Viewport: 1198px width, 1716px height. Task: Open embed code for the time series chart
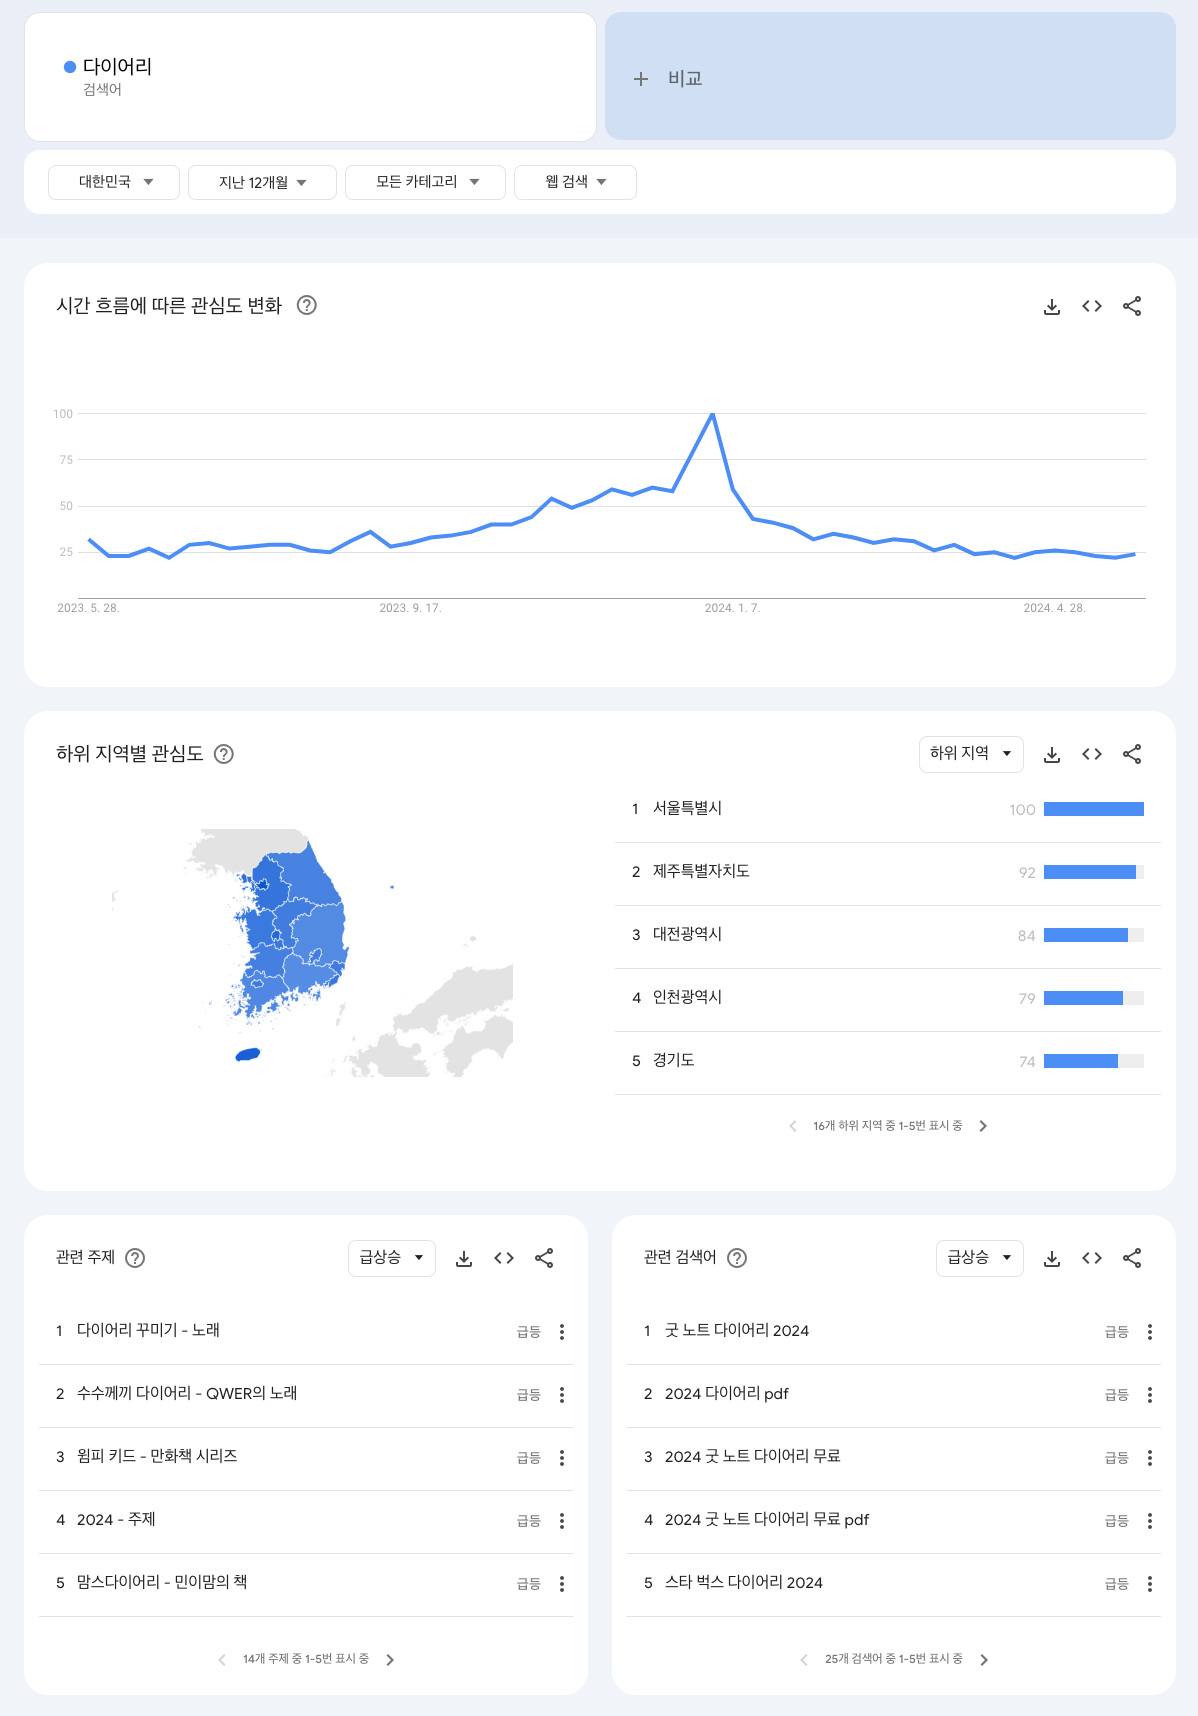pyautogui.click(x=1091, y=306)
